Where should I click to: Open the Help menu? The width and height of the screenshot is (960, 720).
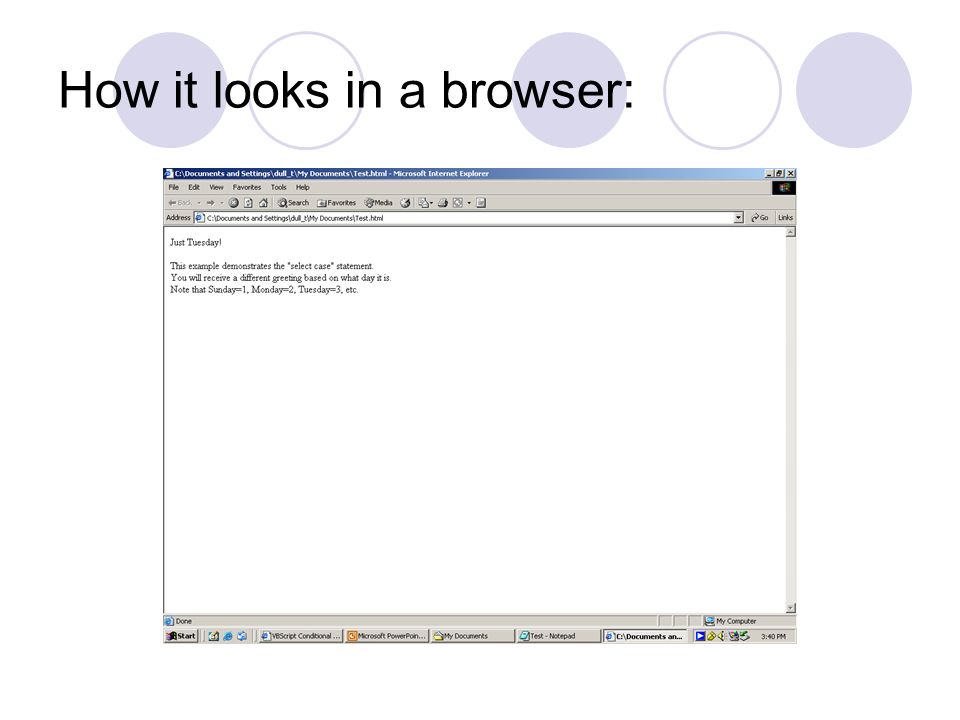click(302, 187)
